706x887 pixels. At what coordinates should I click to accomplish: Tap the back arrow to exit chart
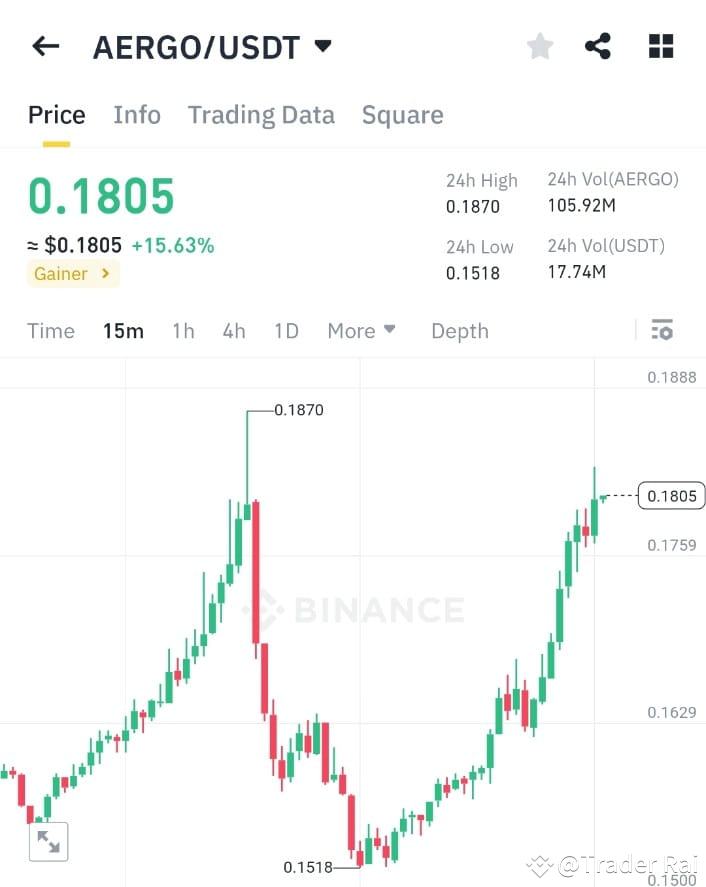coord(45,45)
